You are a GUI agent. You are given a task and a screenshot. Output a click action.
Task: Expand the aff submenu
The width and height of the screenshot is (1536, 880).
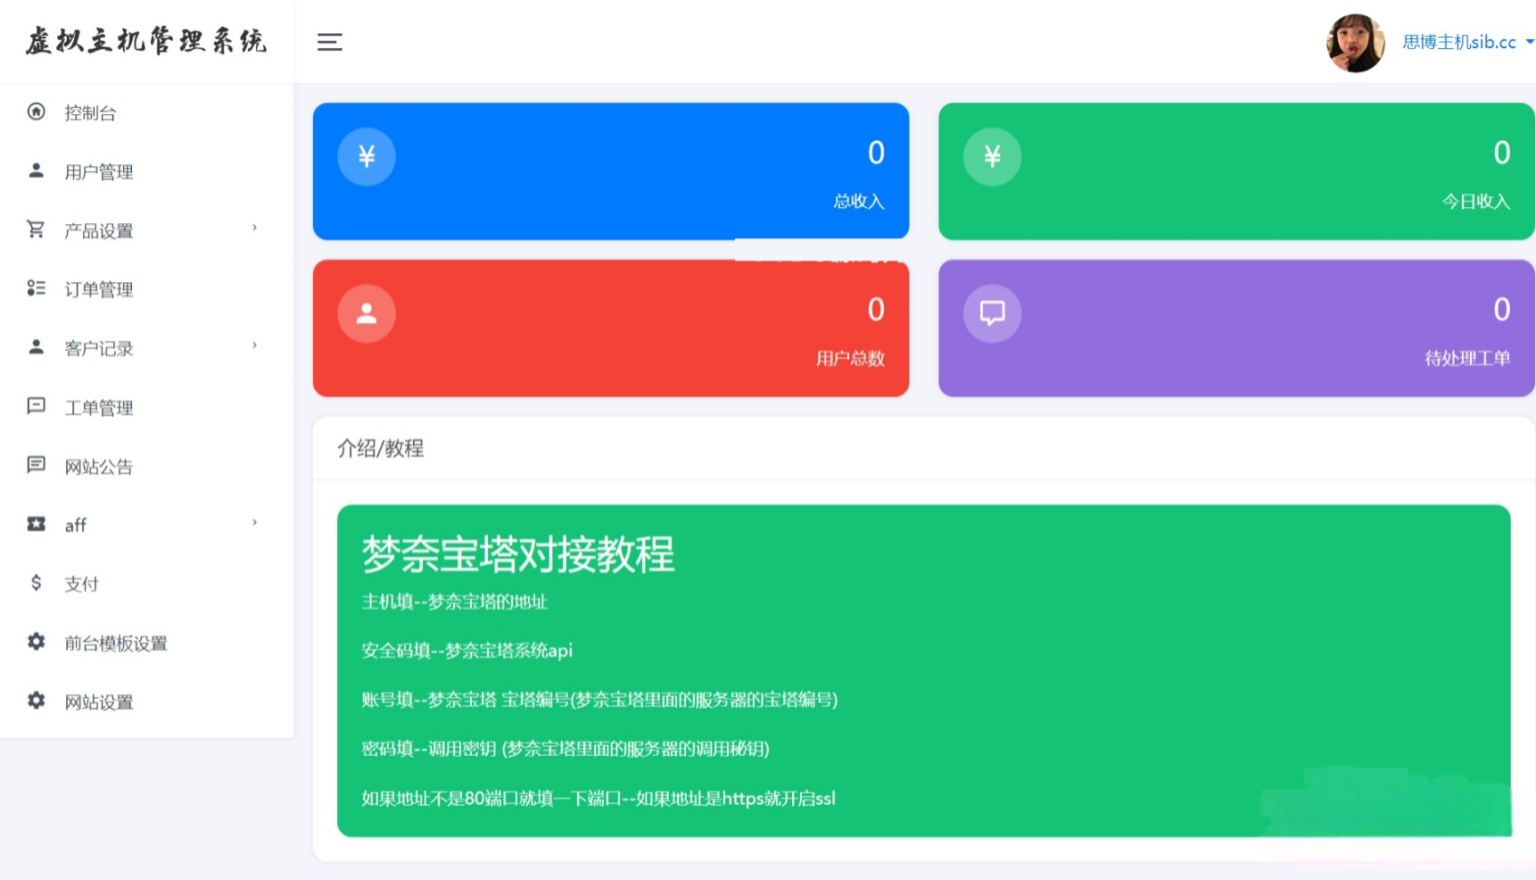[x=253, y=524]
